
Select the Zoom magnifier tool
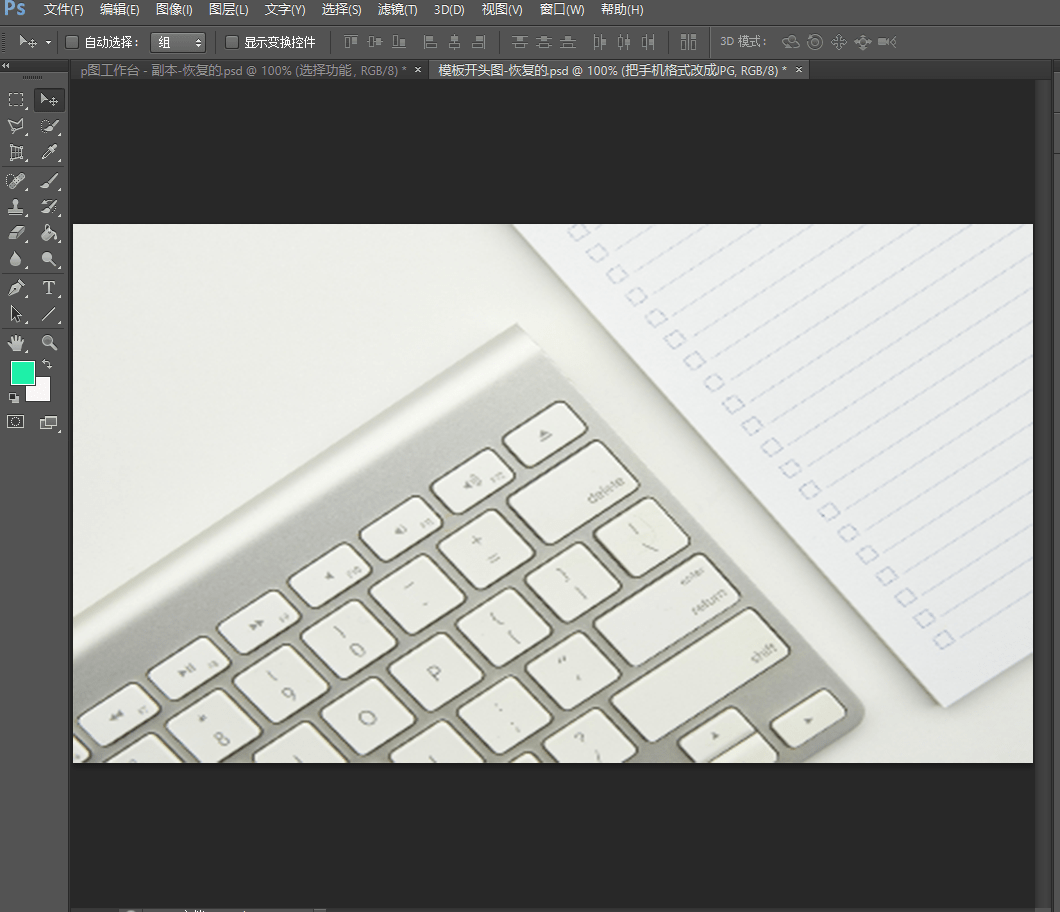click(49, 343)
